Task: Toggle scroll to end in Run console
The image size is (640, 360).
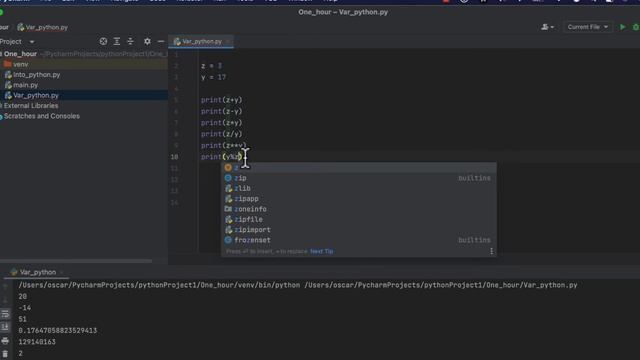Action: 5,327
